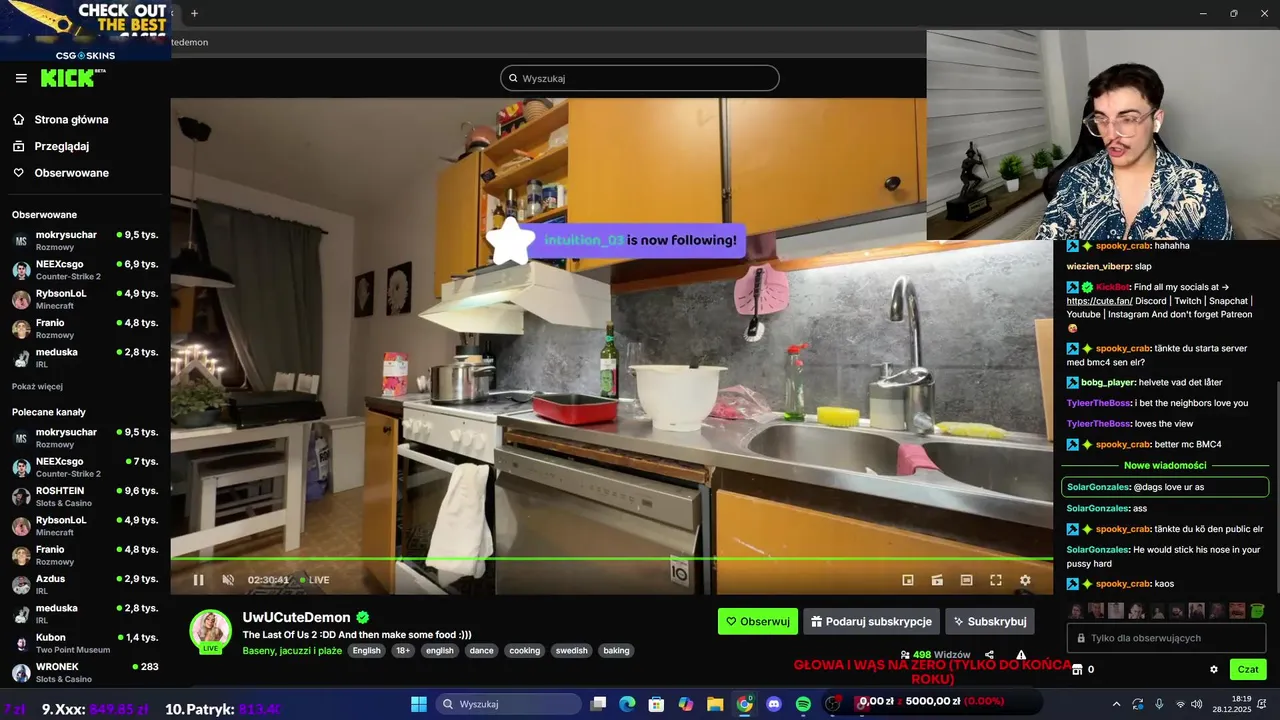This screenshot has width=1280, height=720.
Task: Click the dance stream tag
Action: pos(482,650)
